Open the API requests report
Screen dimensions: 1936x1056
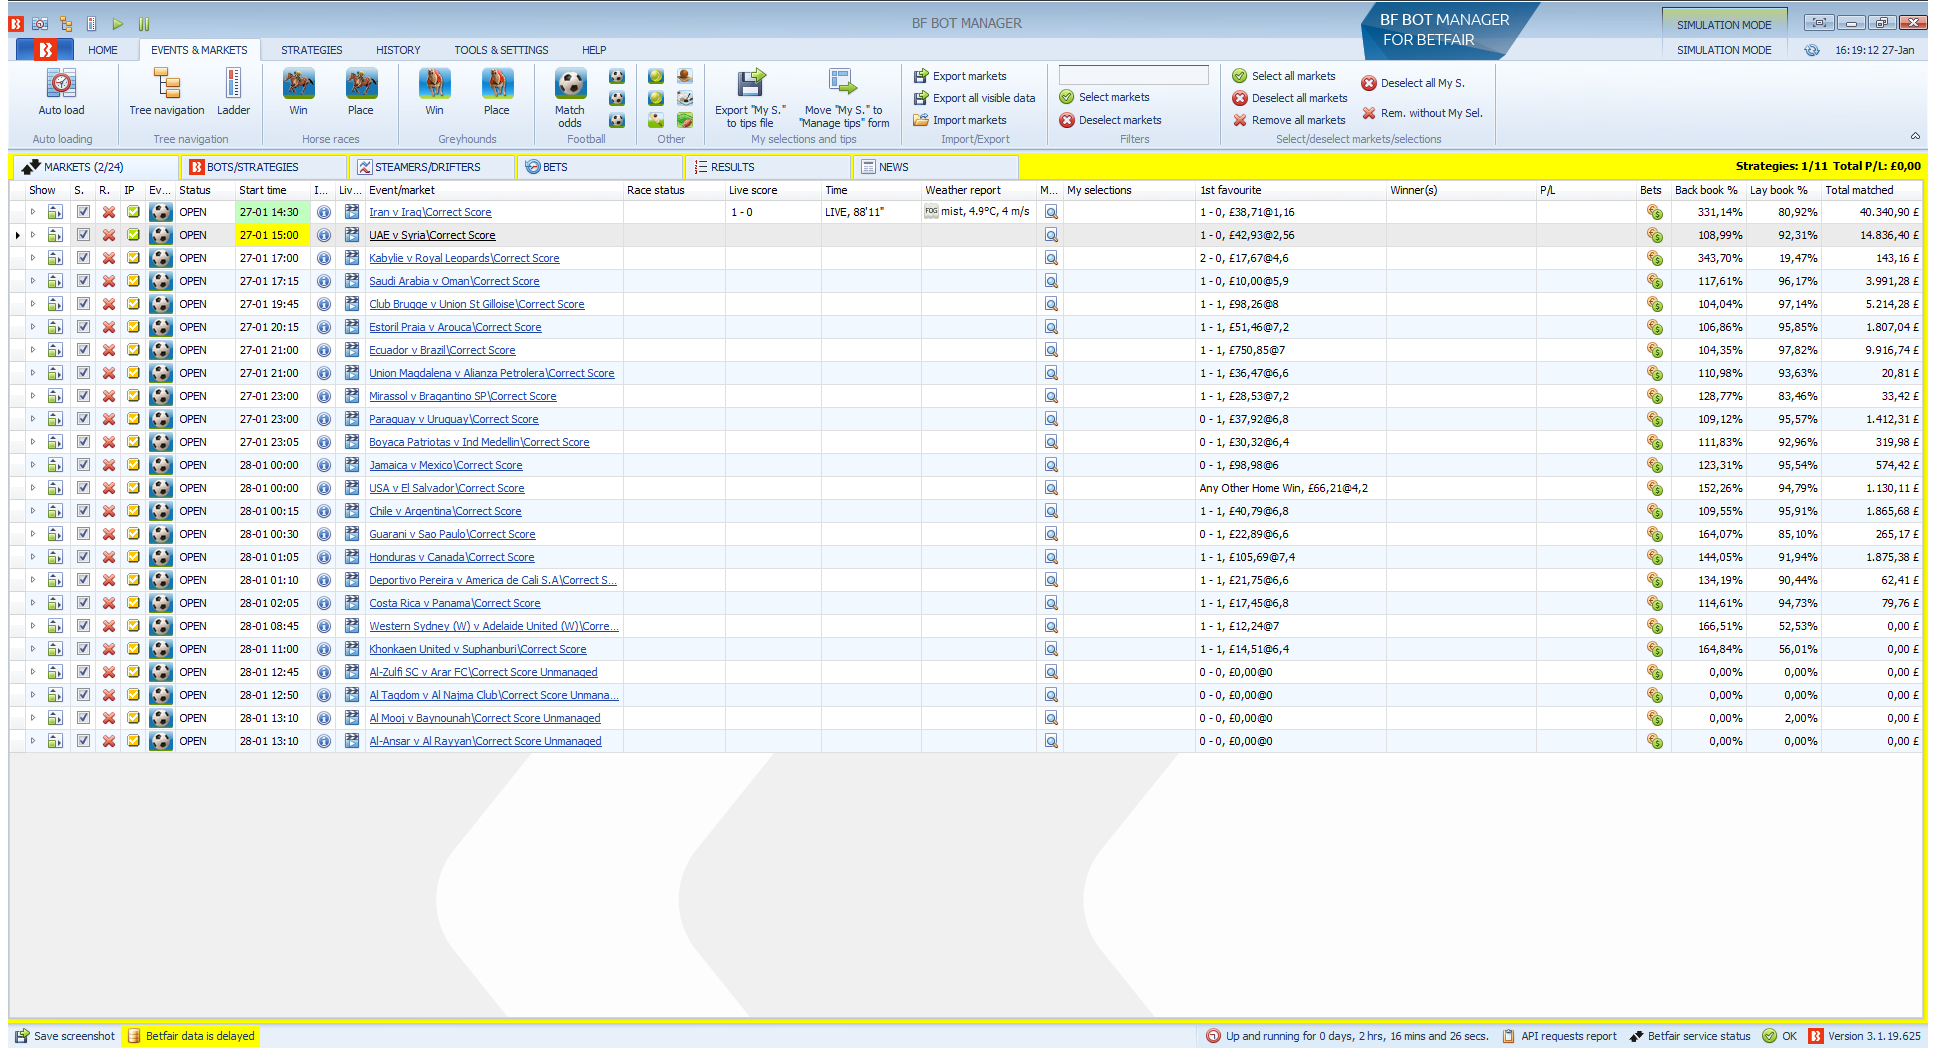pyautogui.click(x=1559, y=1036)
